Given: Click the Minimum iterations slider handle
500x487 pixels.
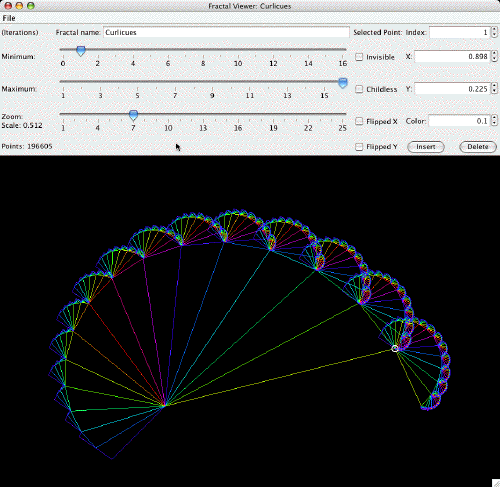Looking at the screenshot, I should [x=81, y=51].
